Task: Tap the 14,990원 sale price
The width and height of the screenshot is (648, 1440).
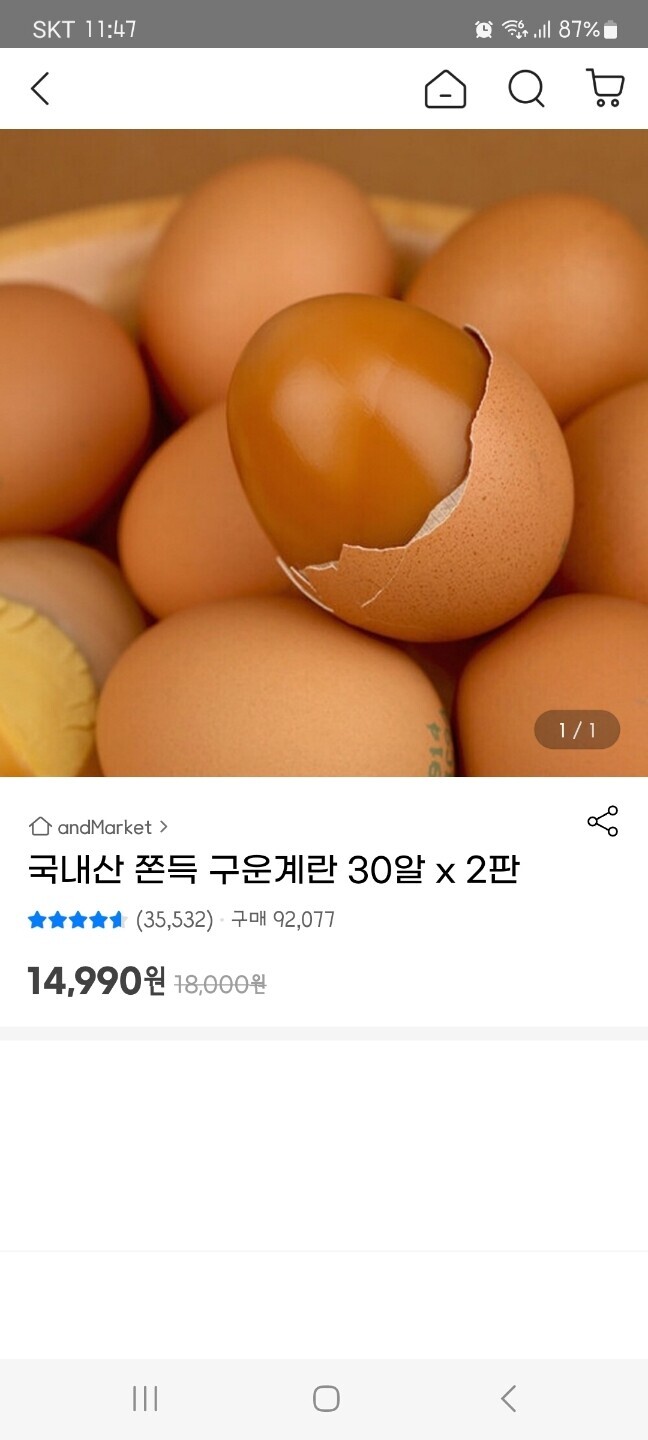Action: tap(97, 982)
